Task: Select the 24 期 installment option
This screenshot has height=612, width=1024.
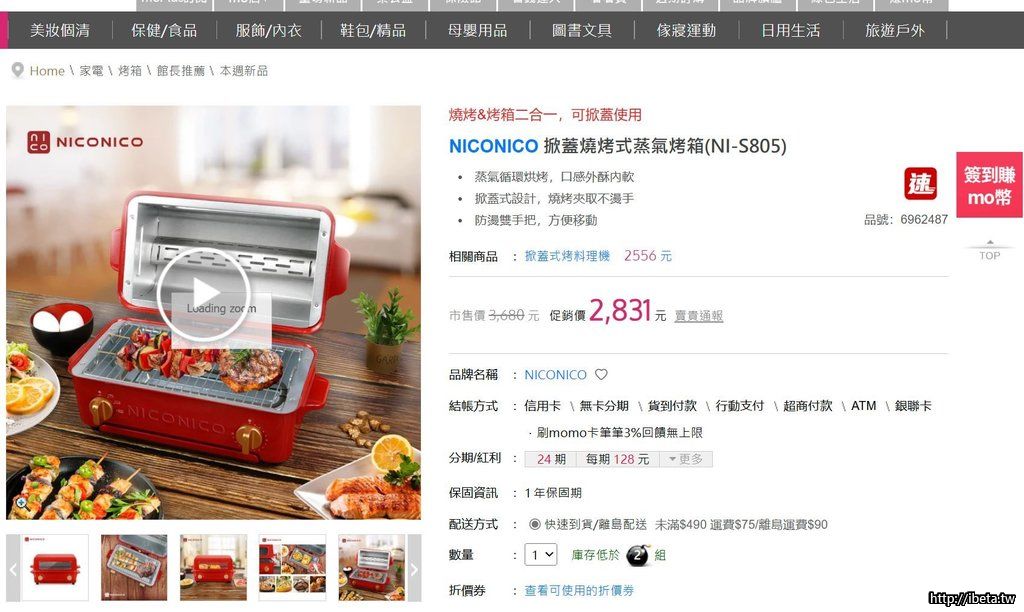Action: point(551,459)
